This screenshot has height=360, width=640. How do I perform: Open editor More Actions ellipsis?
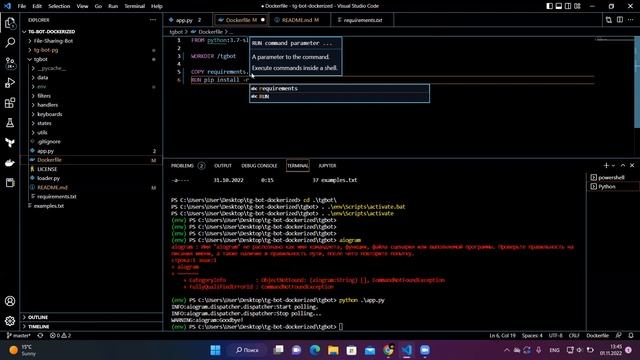pos(631,20)
